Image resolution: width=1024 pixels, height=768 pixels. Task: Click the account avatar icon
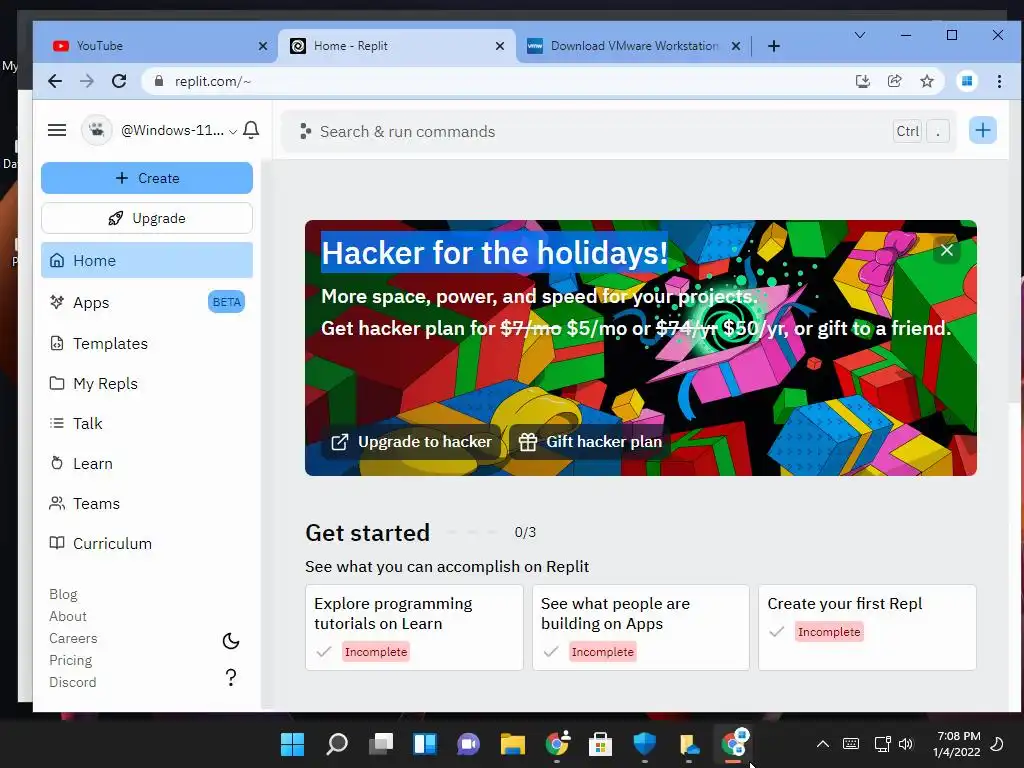tap(97, 130)
